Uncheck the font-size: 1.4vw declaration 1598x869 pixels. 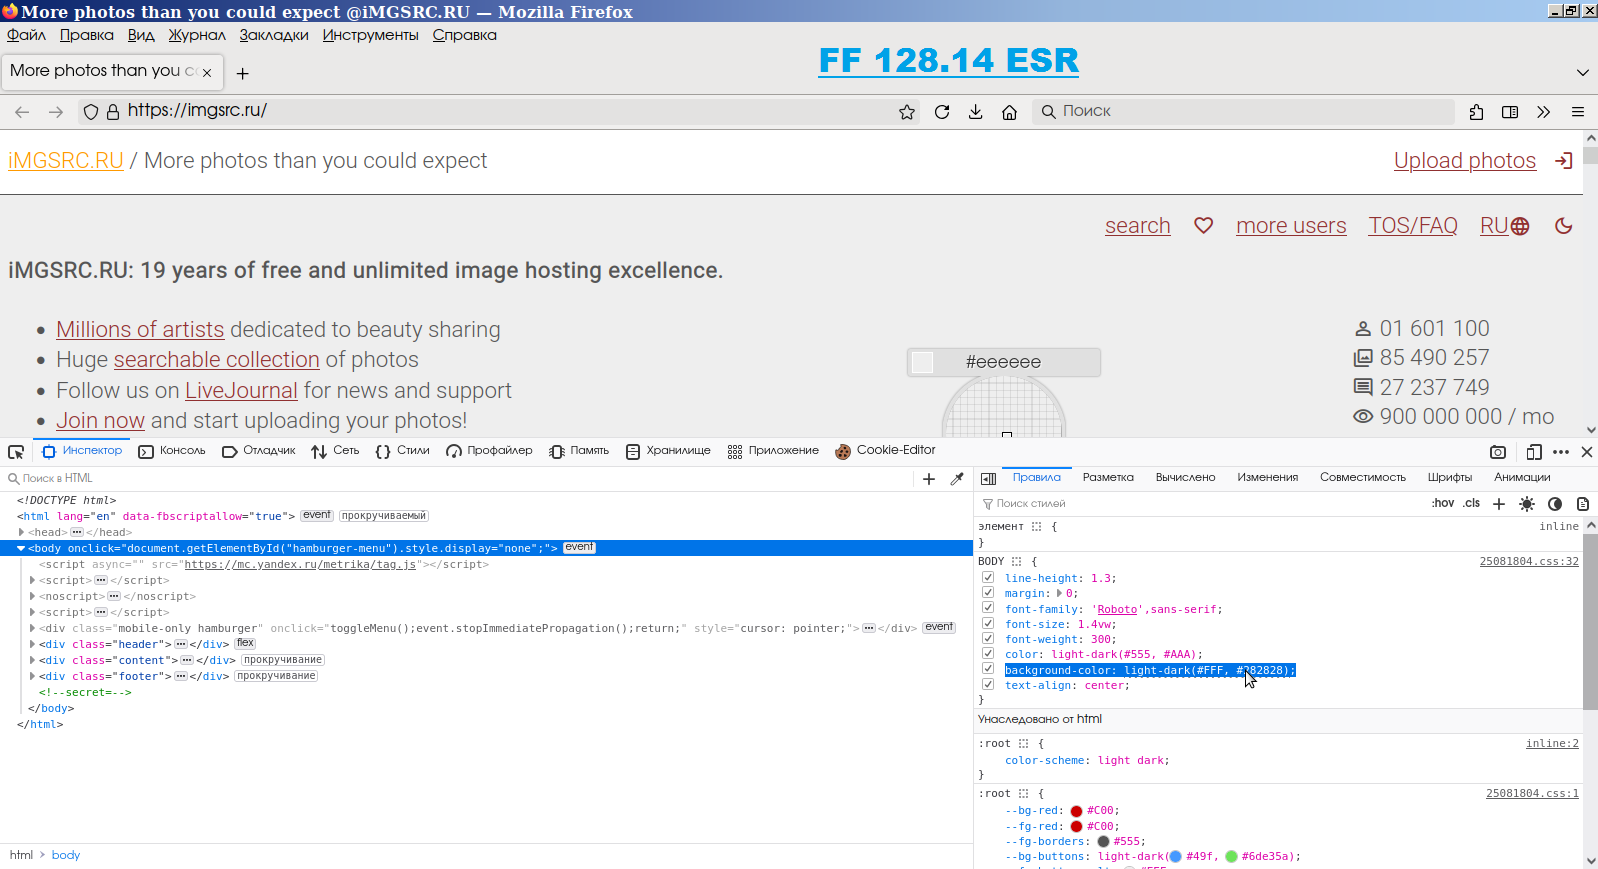pos(988,623)
